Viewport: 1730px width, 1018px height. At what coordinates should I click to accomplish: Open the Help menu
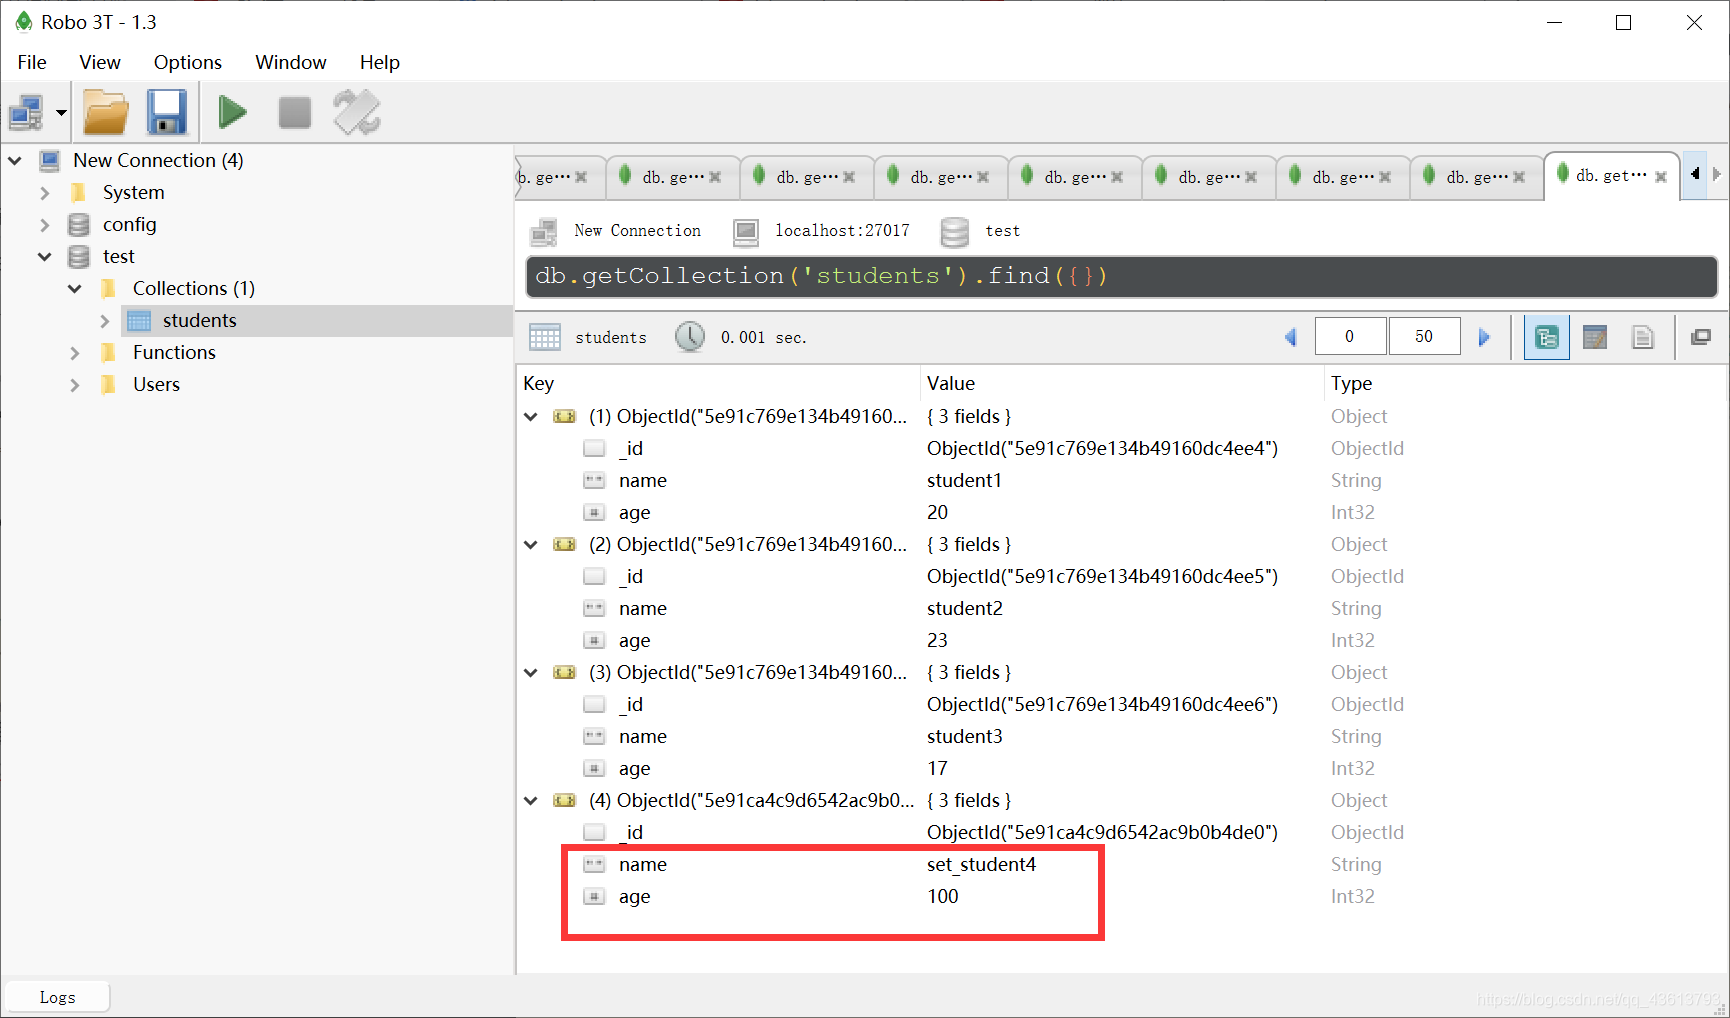click(x=380, y=62)
